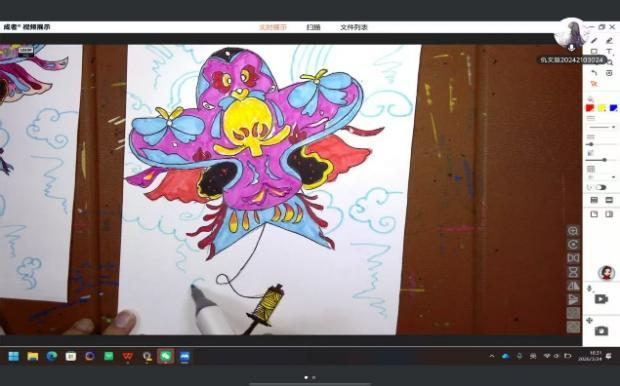
Task: Click the vertical flip overlay icon
Action: [573, 272]
